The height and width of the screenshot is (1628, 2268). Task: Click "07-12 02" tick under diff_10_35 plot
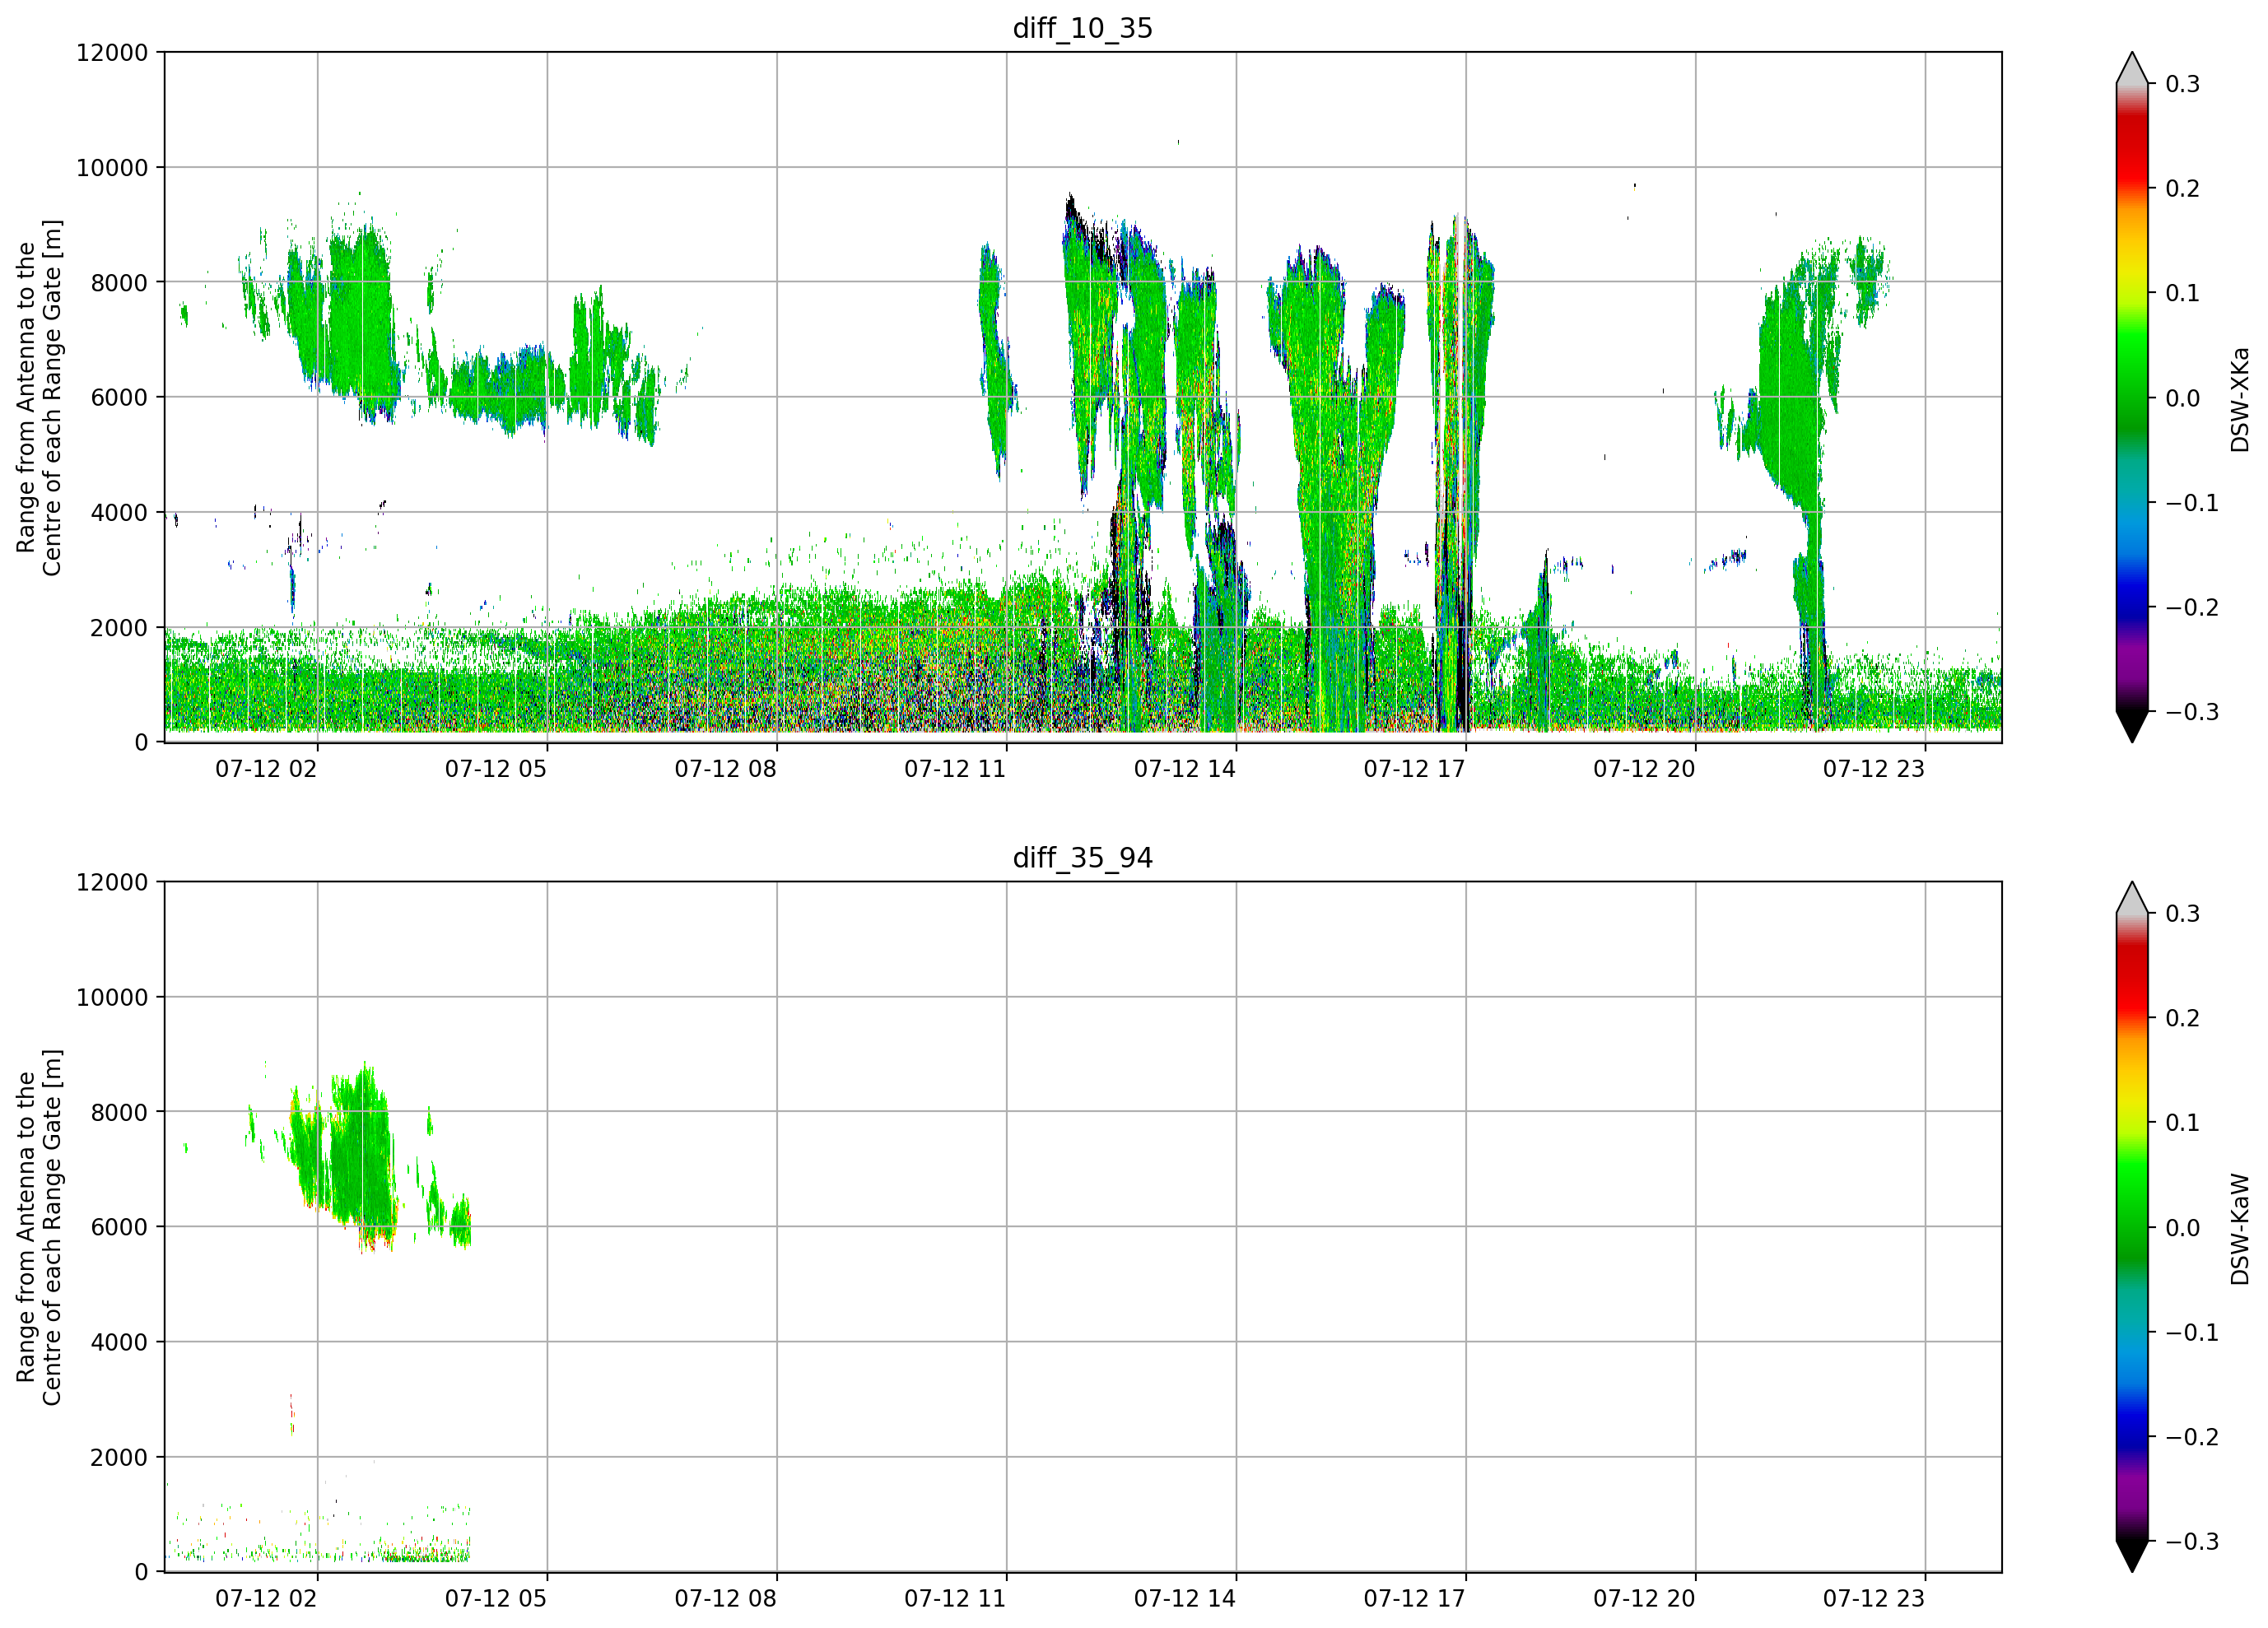pos(266,769)
